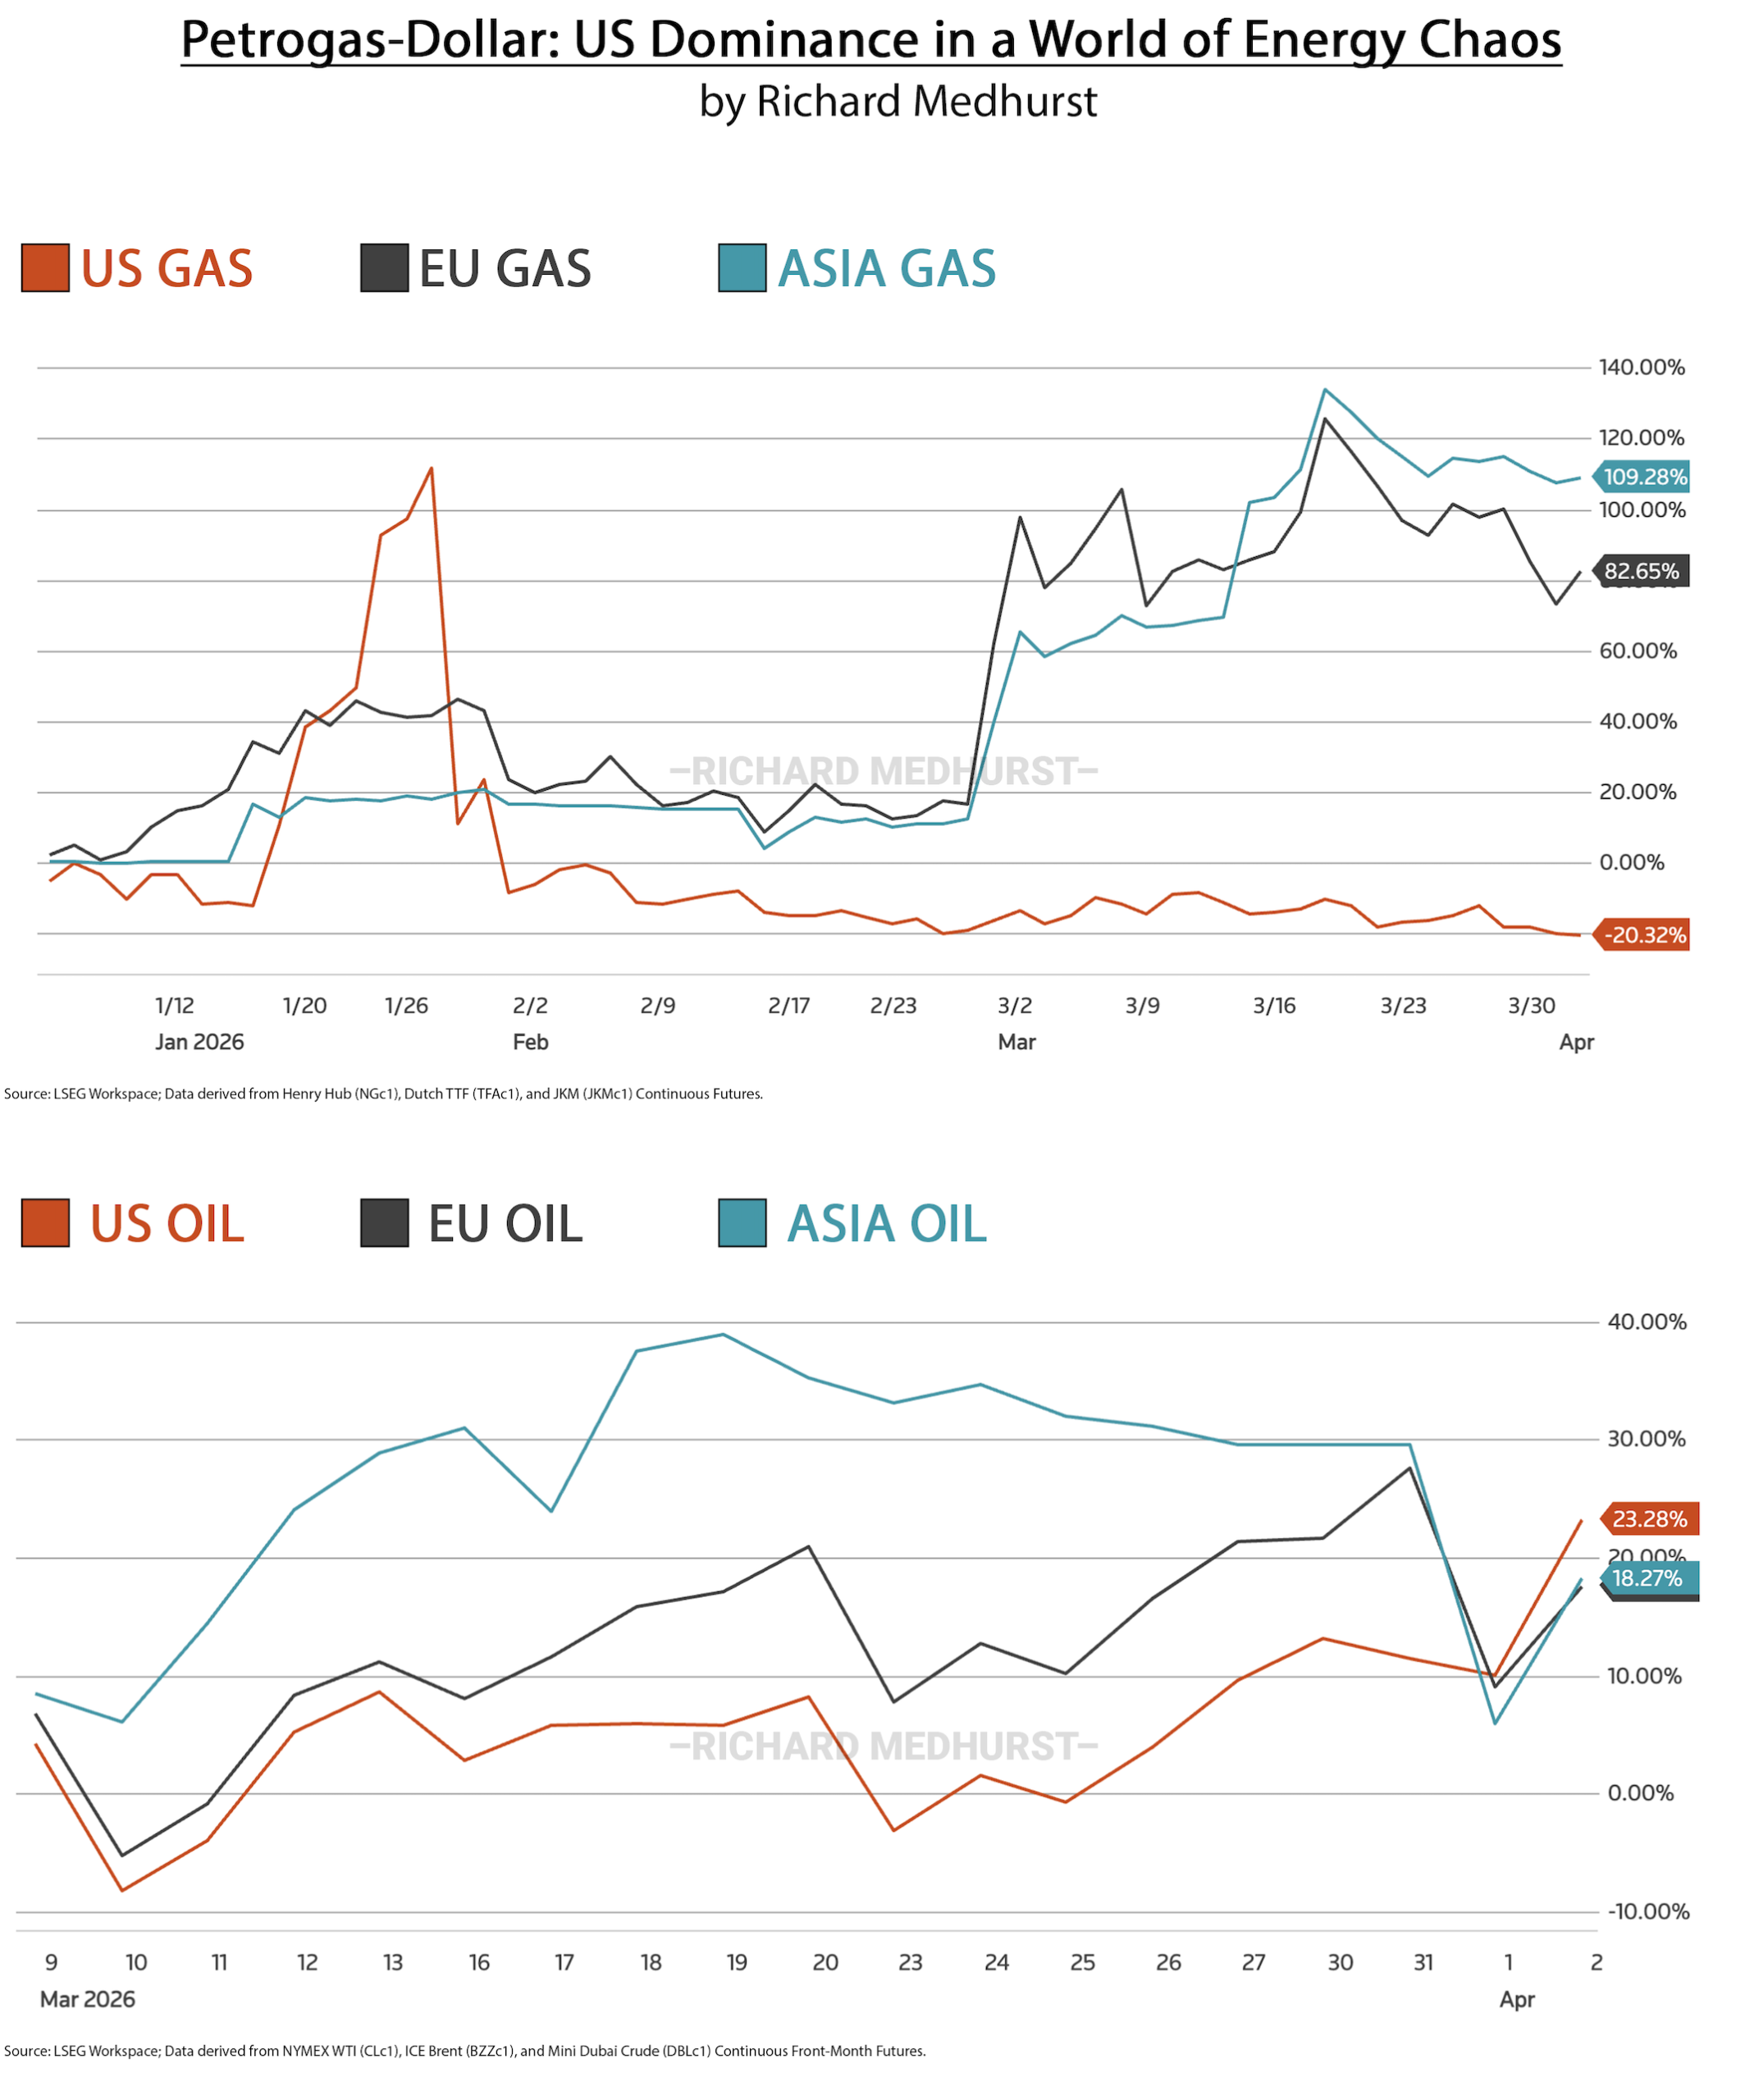1745x2100 pixels.
Task: Click the EU GAS dark legend swatch
Action: [384, 268]
